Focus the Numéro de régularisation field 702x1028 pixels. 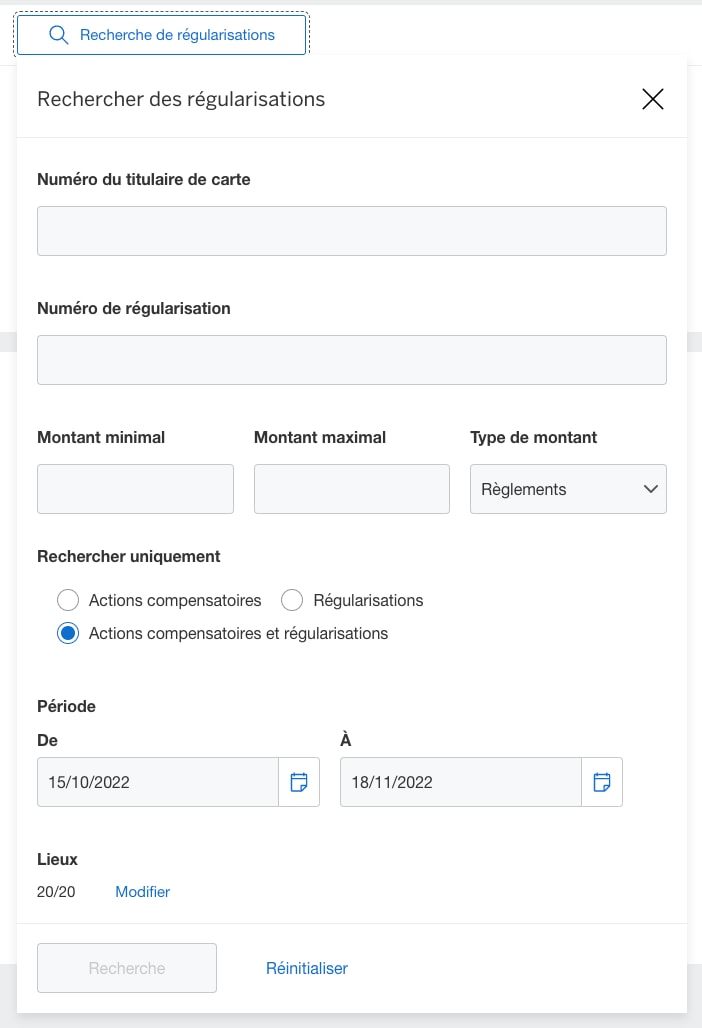click(351, 359)
